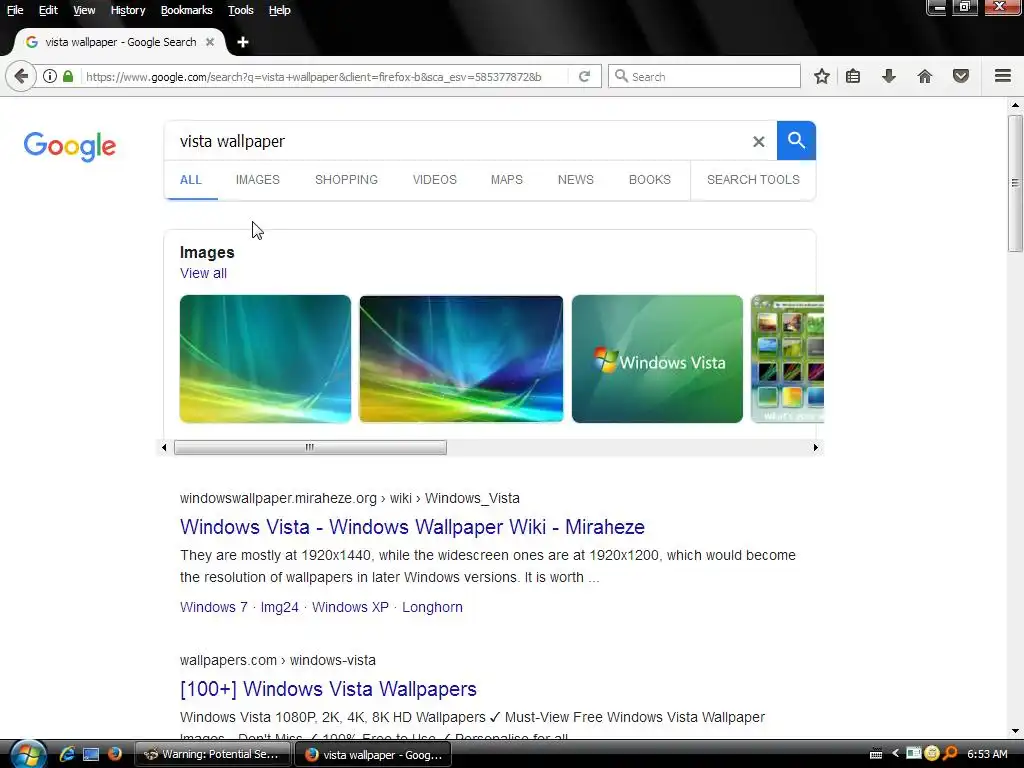Viewport: 1024px width, 768px height.
Task: Open a new tab with plus icon
Action: coord(243,42)
